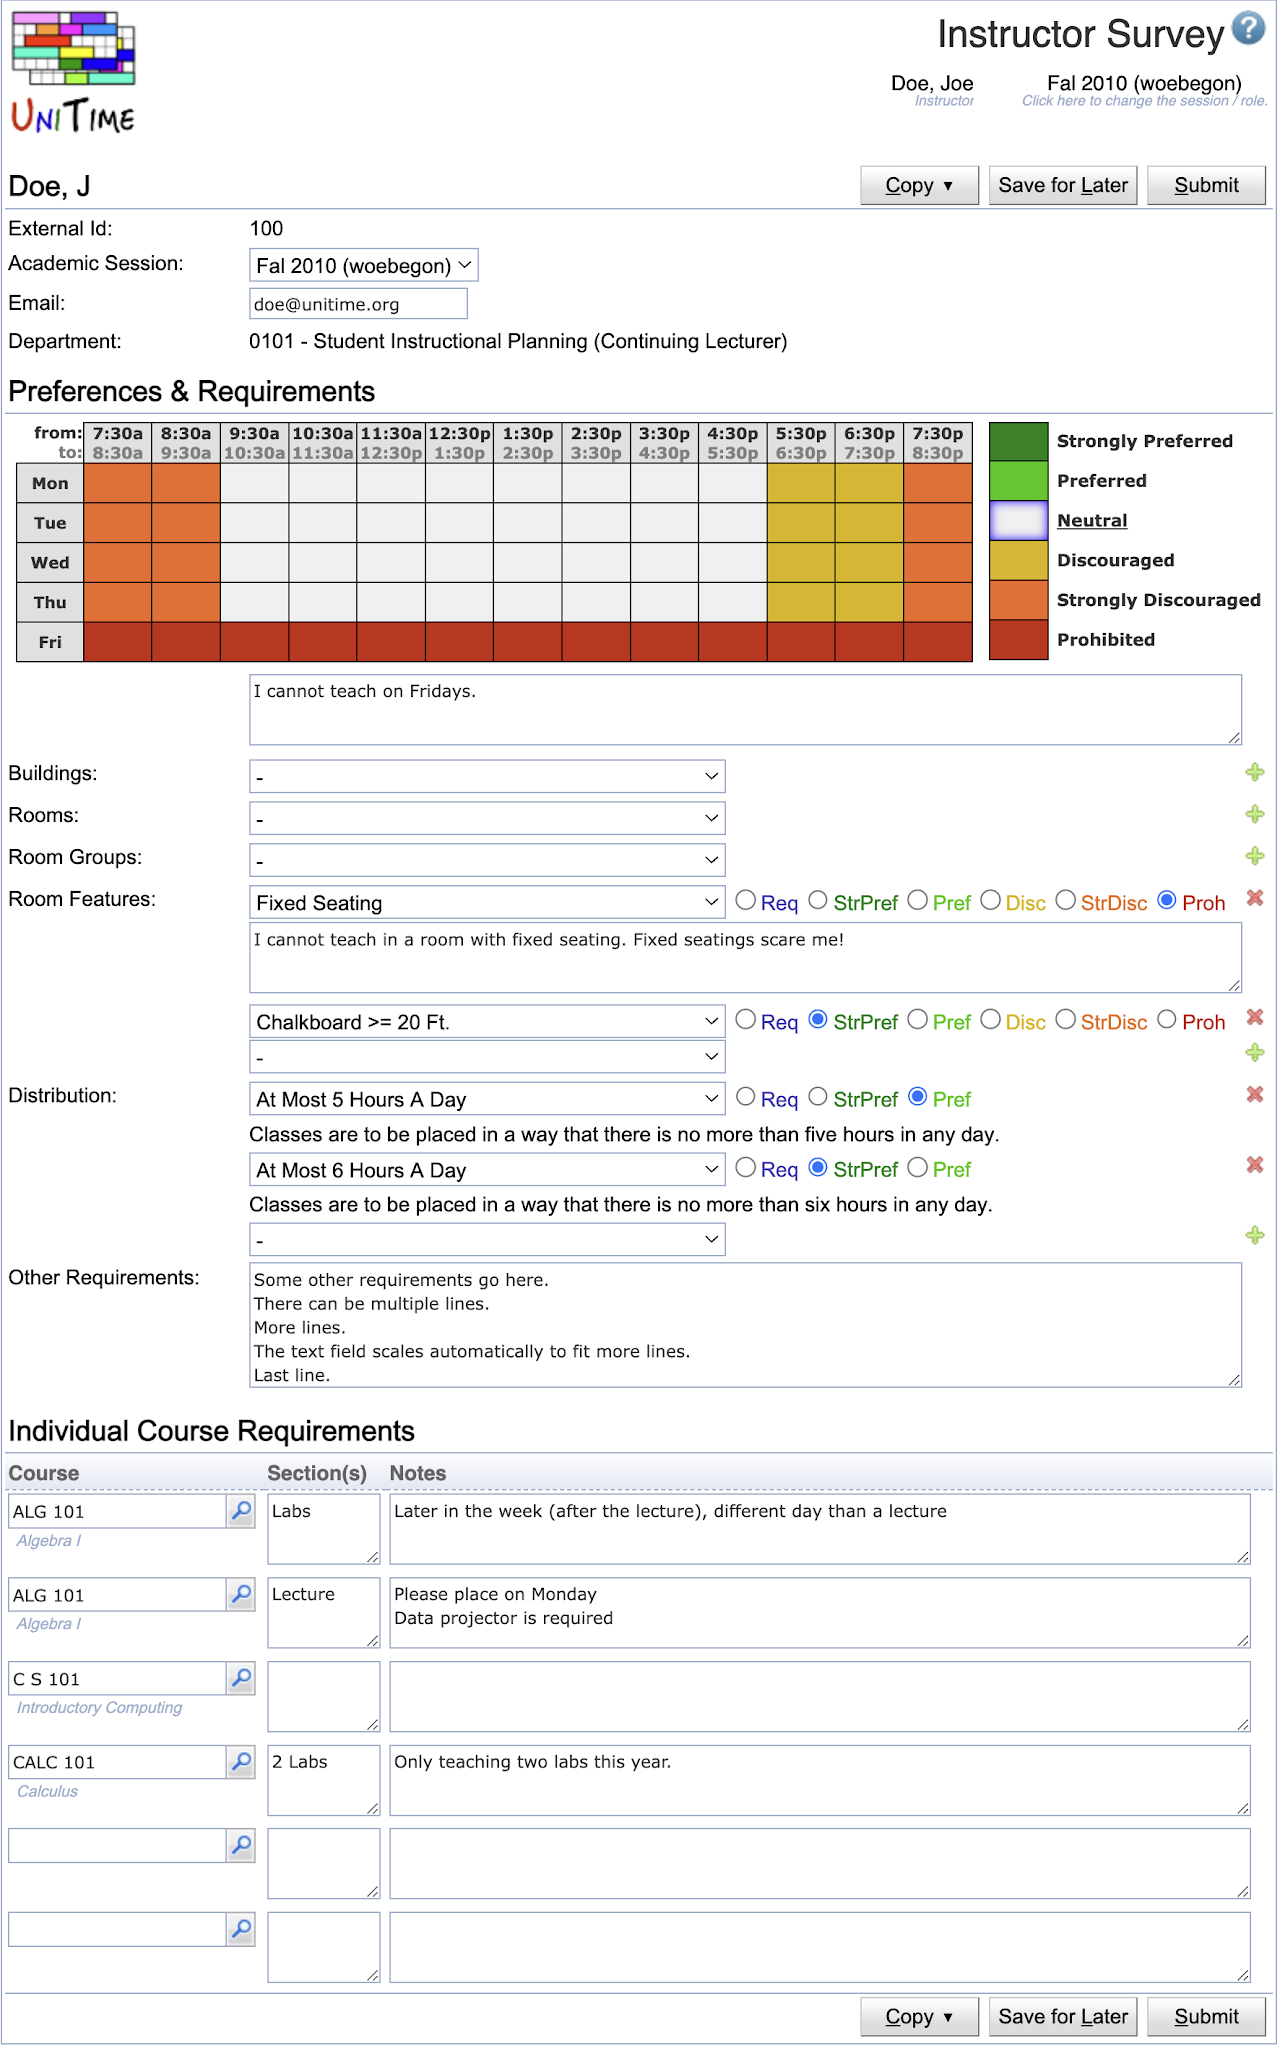
Task: Open the help question mark icon
Action: coord(1248,29)
